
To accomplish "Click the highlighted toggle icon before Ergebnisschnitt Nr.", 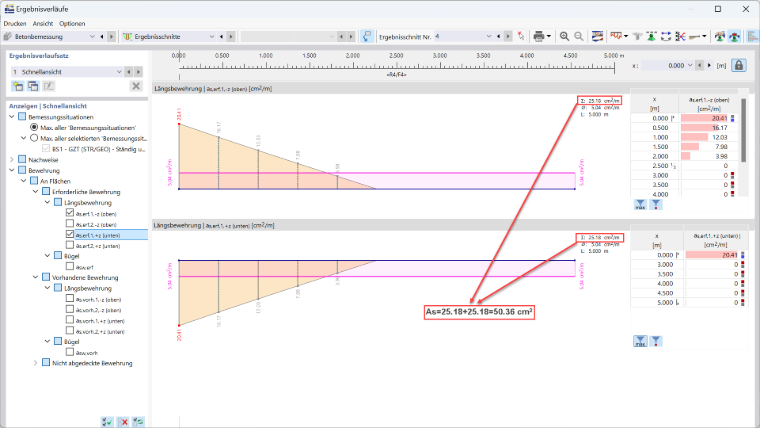I will [x=367, y=36].
